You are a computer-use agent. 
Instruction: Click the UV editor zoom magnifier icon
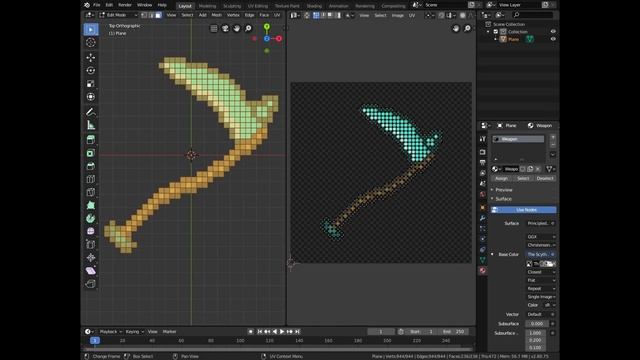coord(467,28)
